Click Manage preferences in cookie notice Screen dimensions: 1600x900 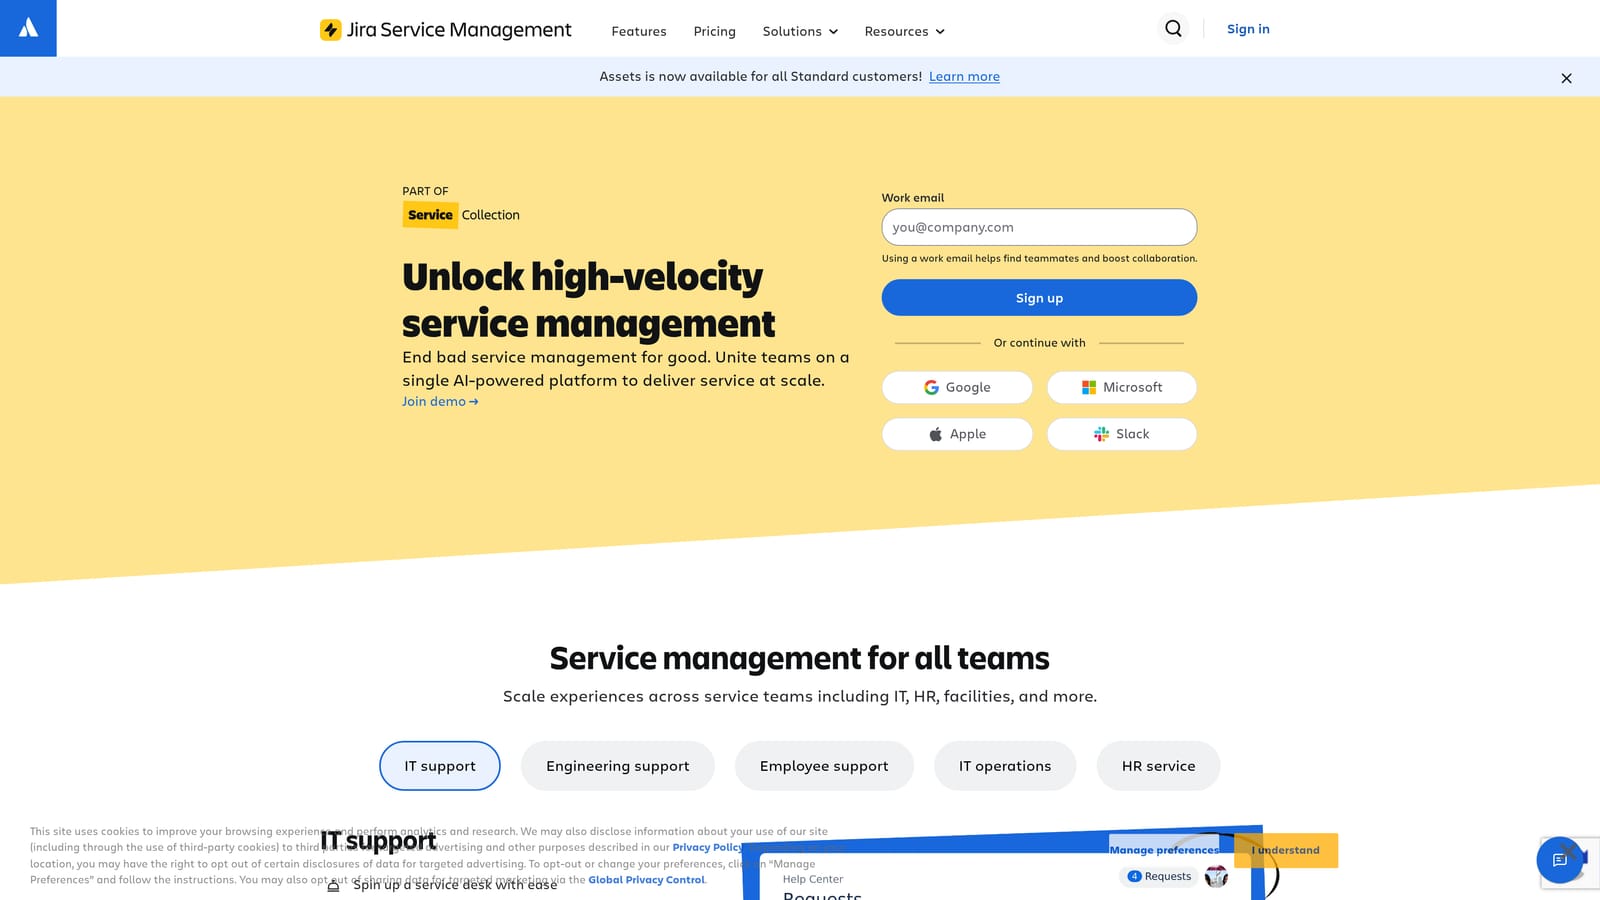(x=1164, y=850)
